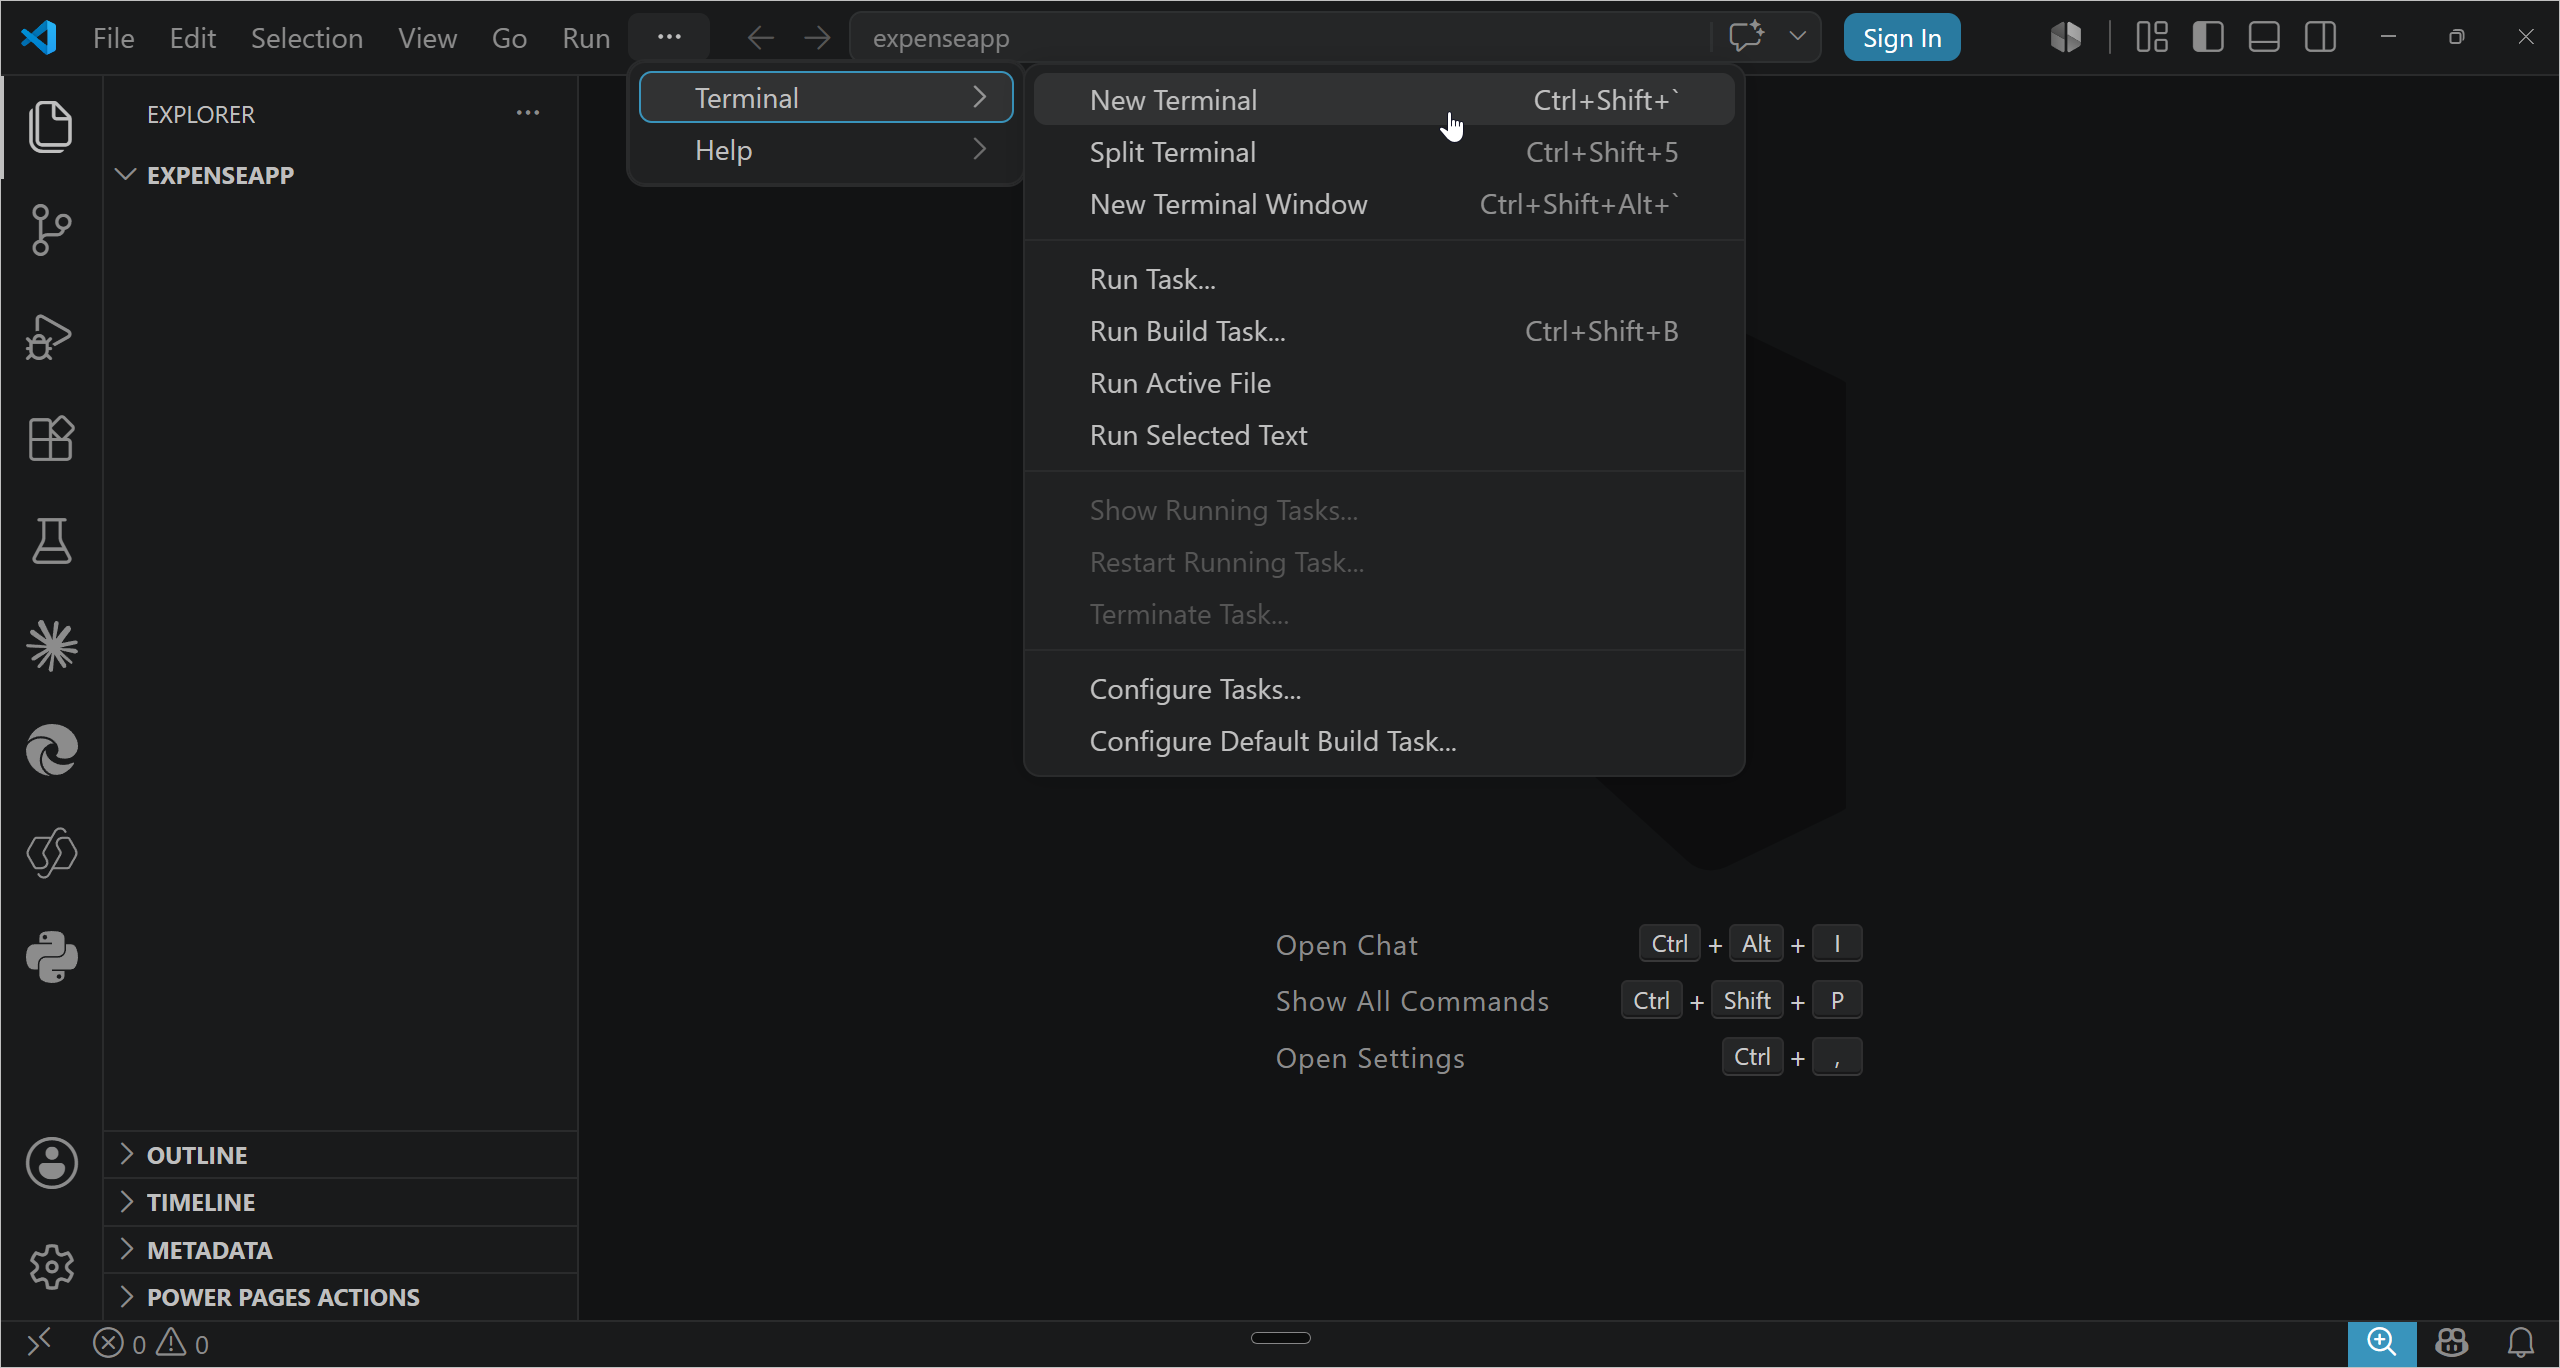
Task: Choose Run Active File
Action: tap(1384, 383)
